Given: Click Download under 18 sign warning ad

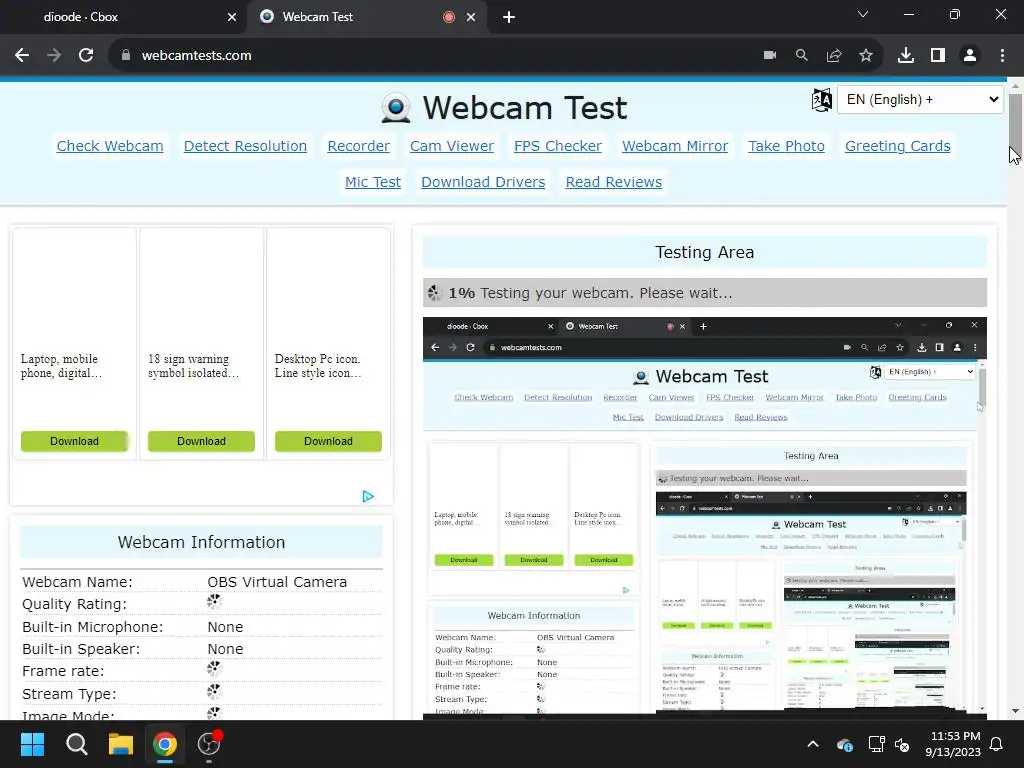Looking at the screenshot, I should [201, 441].
